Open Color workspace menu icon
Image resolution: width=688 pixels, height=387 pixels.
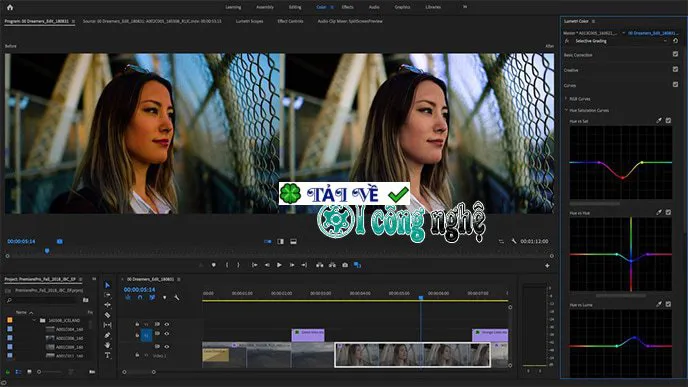332,7
